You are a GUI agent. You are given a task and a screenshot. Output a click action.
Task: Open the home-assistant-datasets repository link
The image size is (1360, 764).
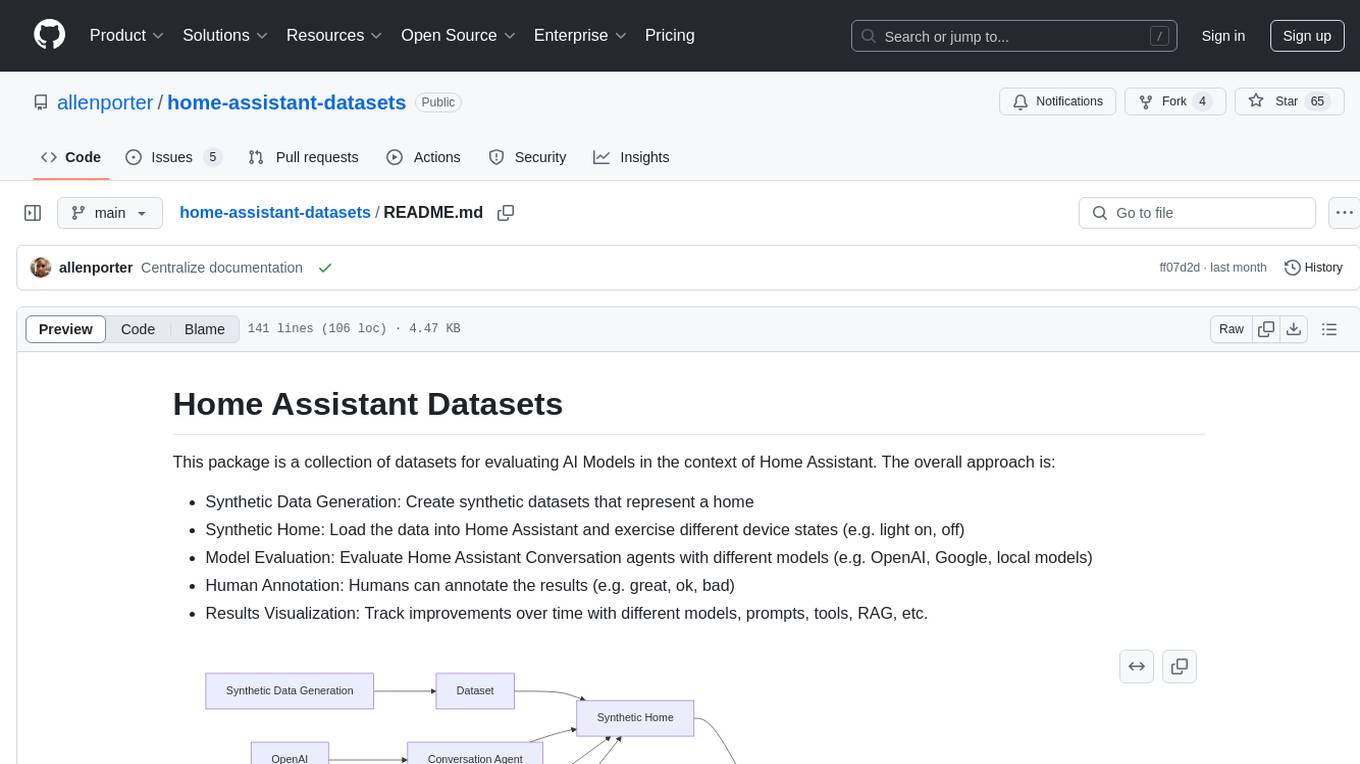click(x=286, y=102)
